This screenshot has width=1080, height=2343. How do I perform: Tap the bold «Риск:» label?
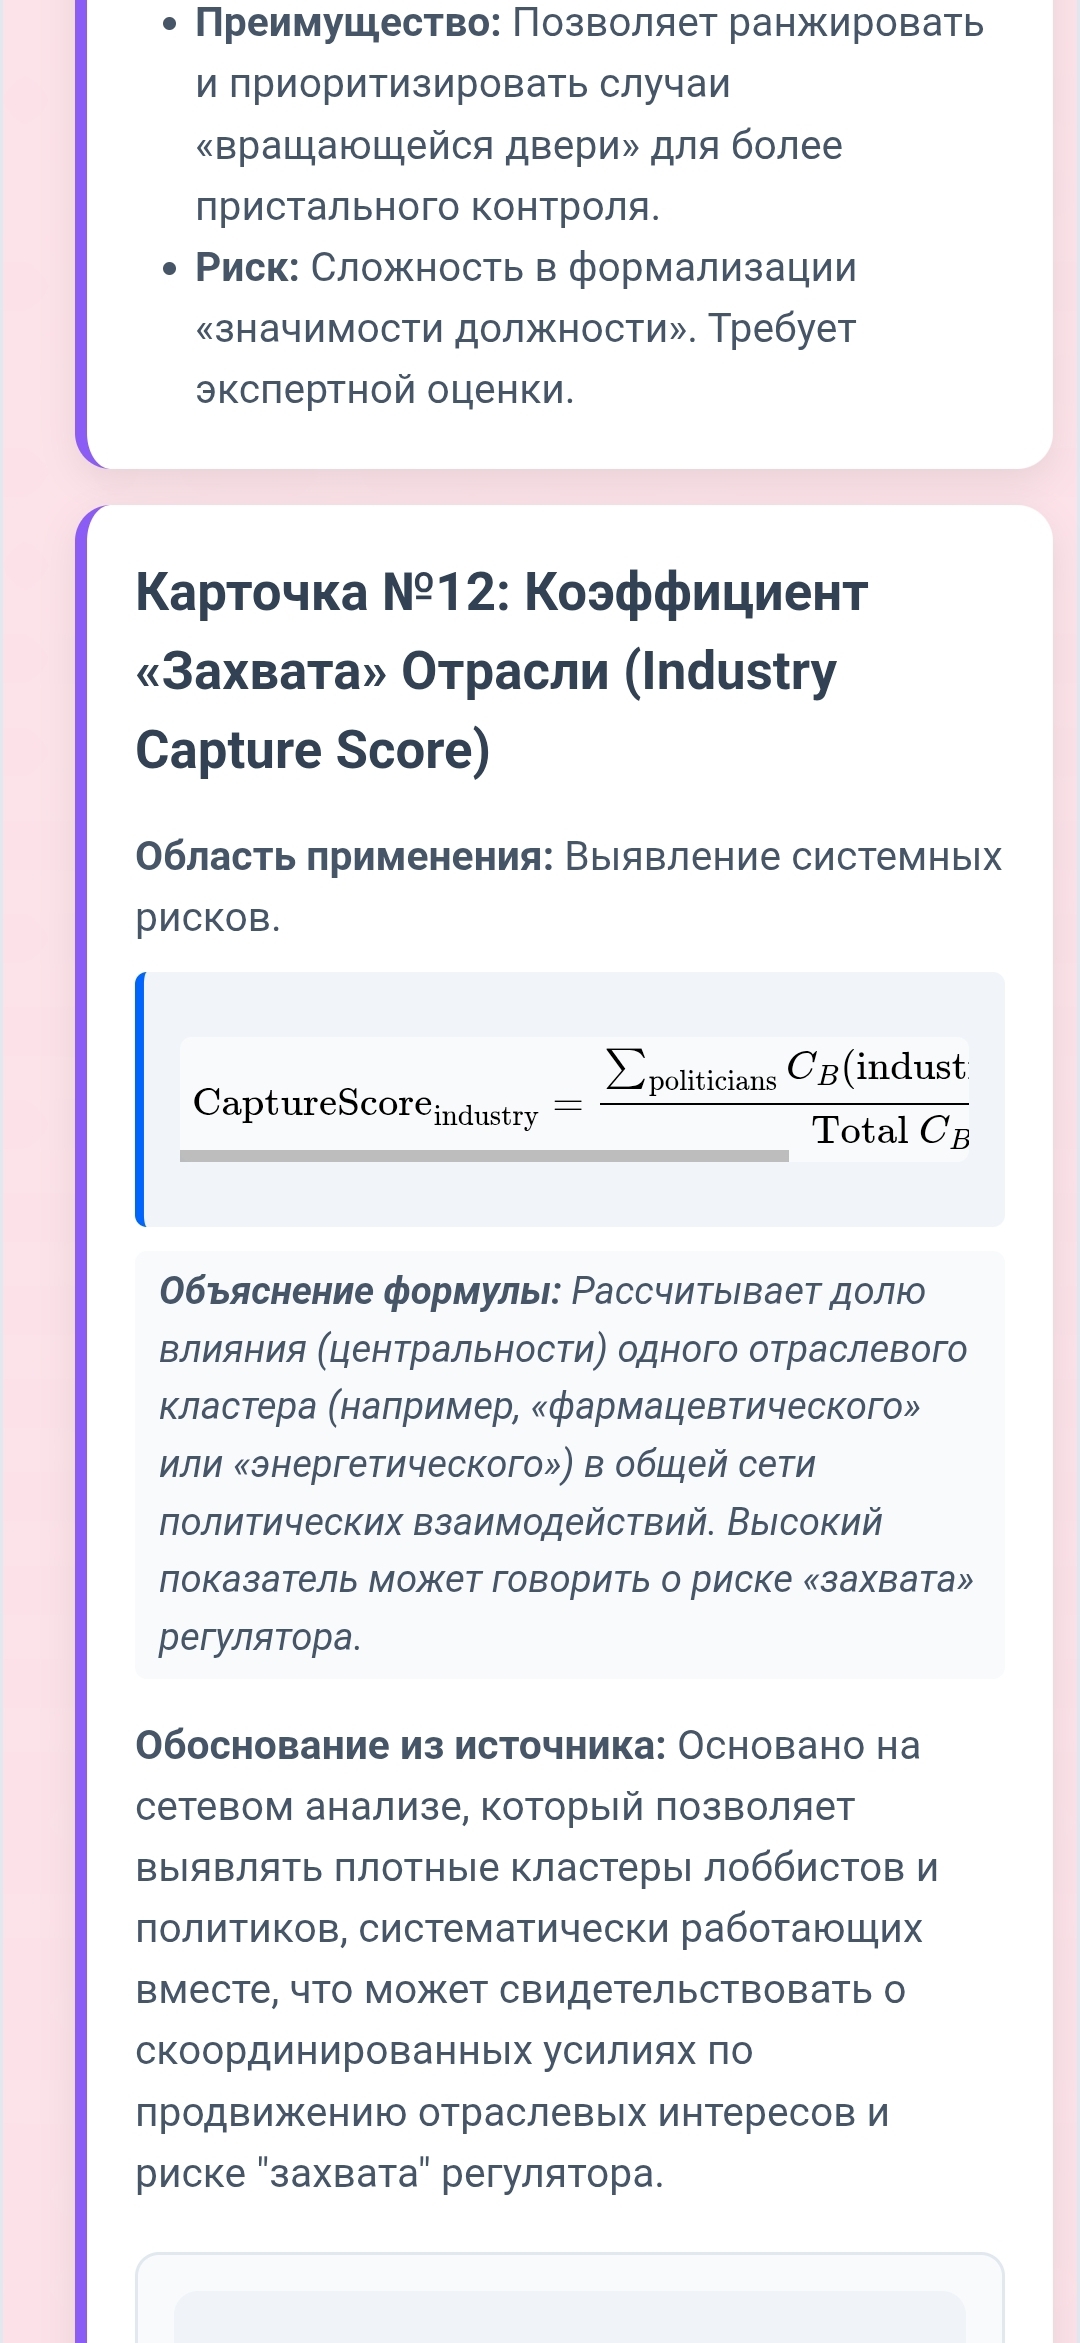pos(247,268)
